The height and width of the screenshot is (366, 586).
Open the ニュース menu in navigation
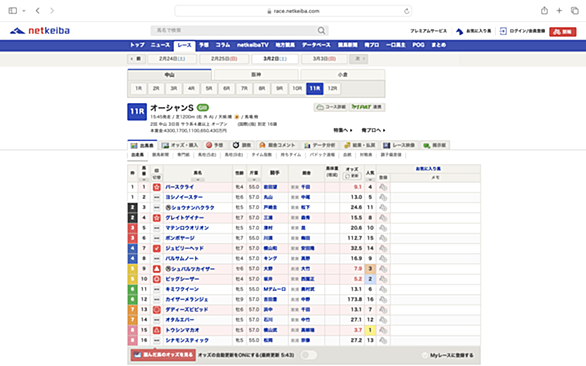tap(160, 45)
